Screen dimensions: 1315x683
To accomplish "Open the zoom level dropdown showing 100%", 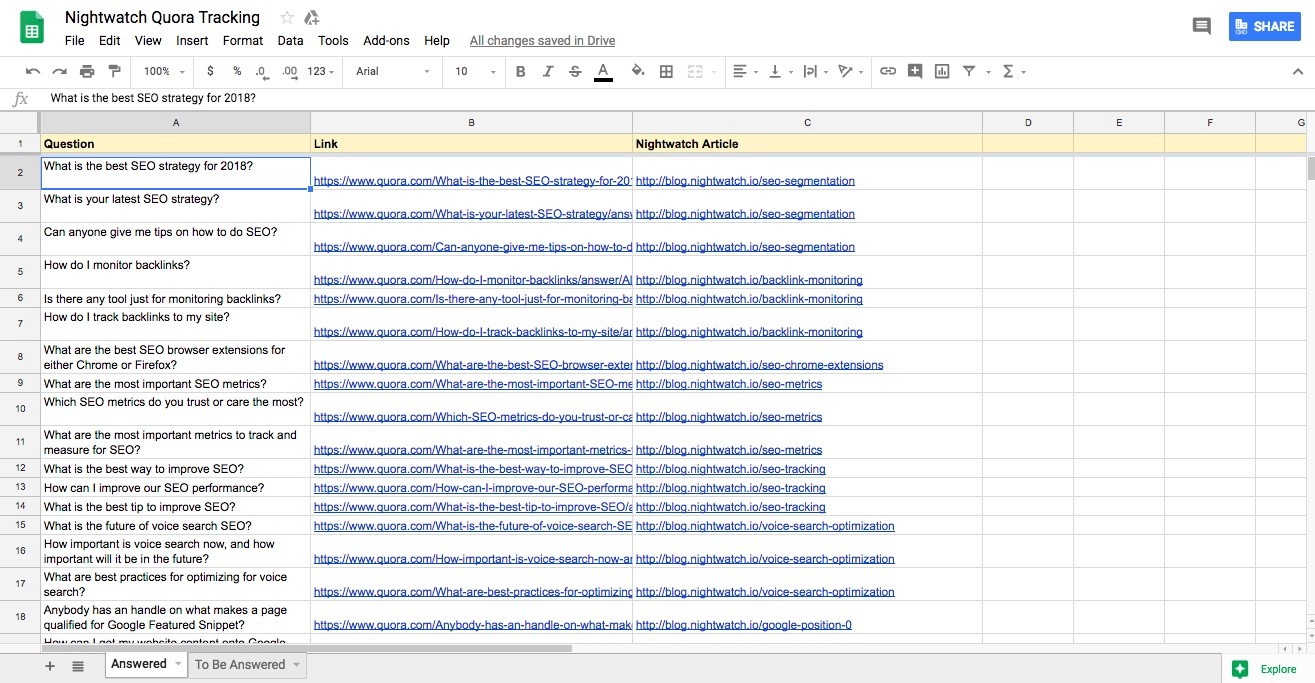I will coord(160,71).
